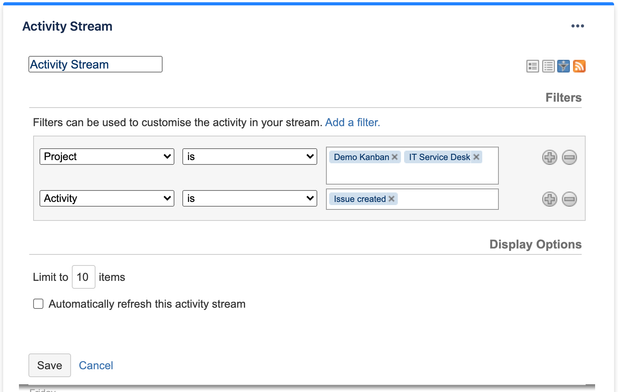
Task: Open the Project row 'is' operator dropdown
Action: (249, 156)
